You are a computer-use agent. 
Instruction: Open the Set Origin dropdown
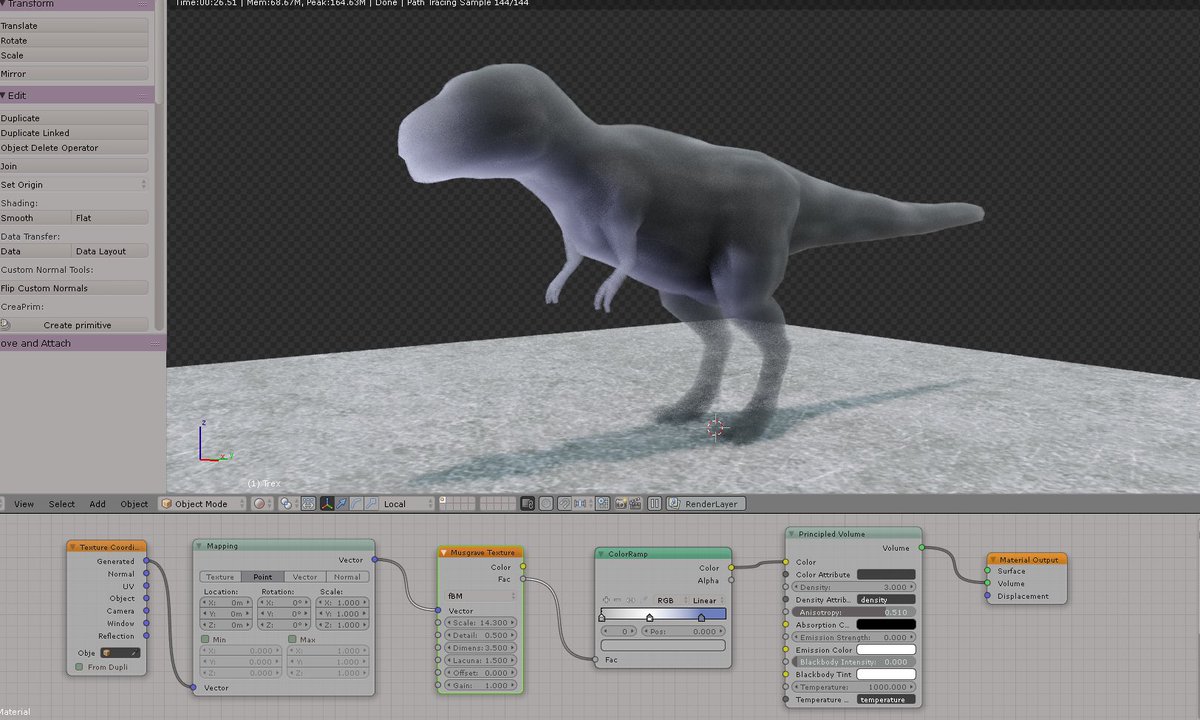click(74, 184)
